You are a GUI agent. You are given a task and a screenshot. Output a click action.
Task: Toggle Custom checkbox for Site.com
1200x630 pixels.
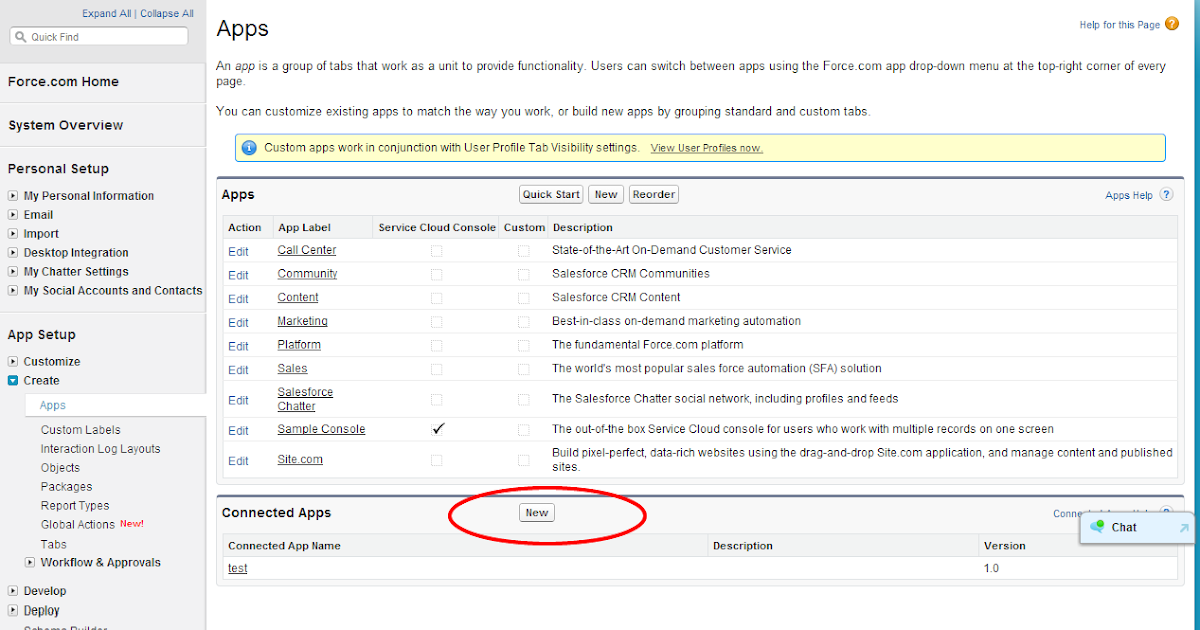pyautogui.click(x=524, y=460)
